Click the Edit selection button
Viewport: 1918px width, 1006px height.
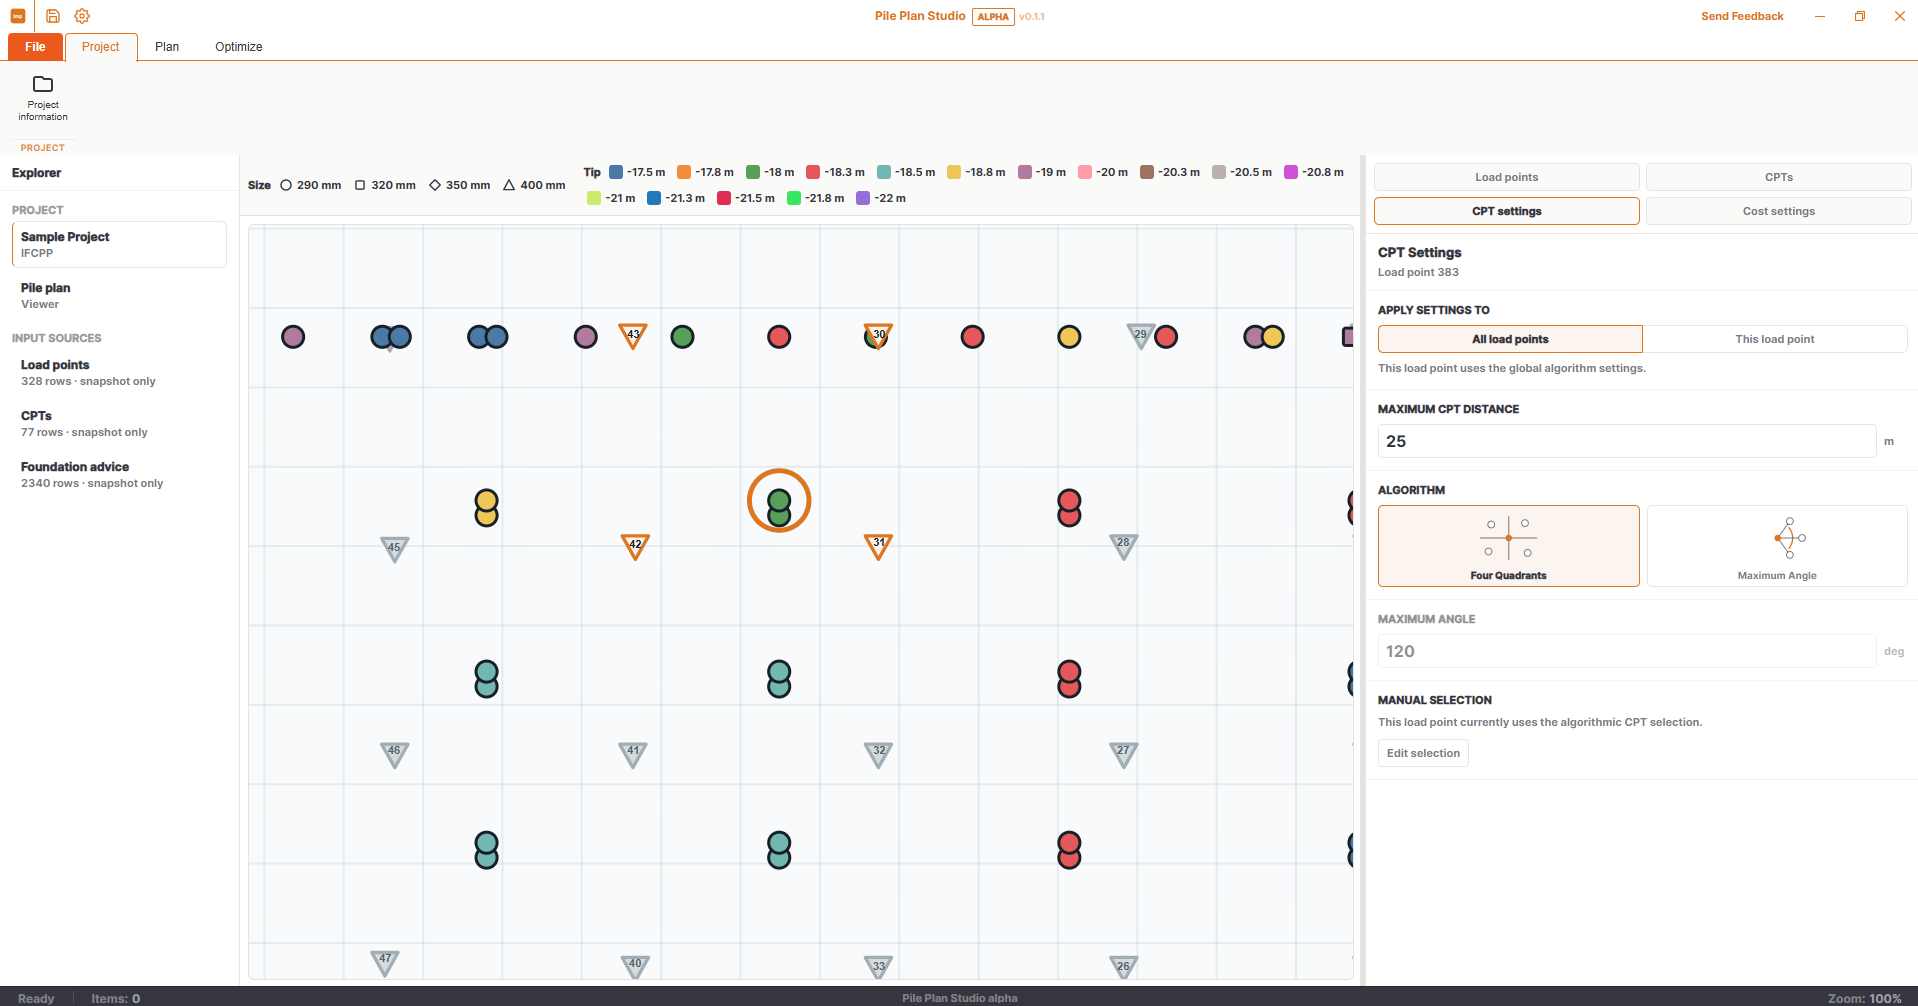[x=1423, y=753]
